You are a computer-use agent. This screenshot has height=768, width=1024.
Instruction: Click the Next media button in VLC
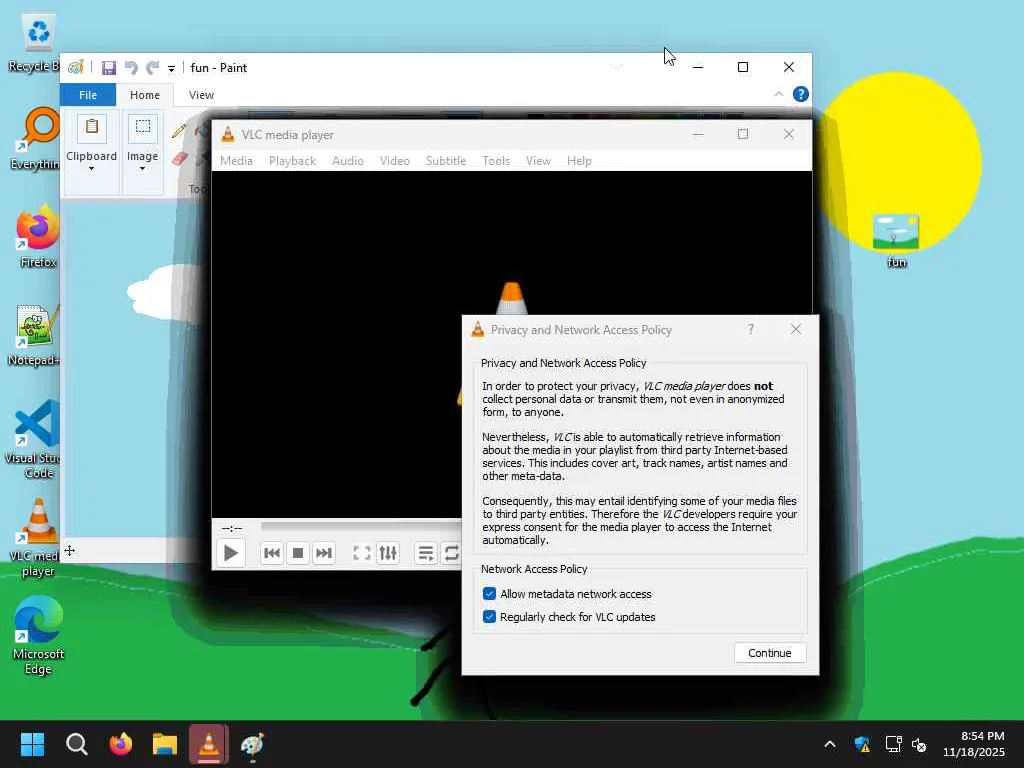pos(324,553)
